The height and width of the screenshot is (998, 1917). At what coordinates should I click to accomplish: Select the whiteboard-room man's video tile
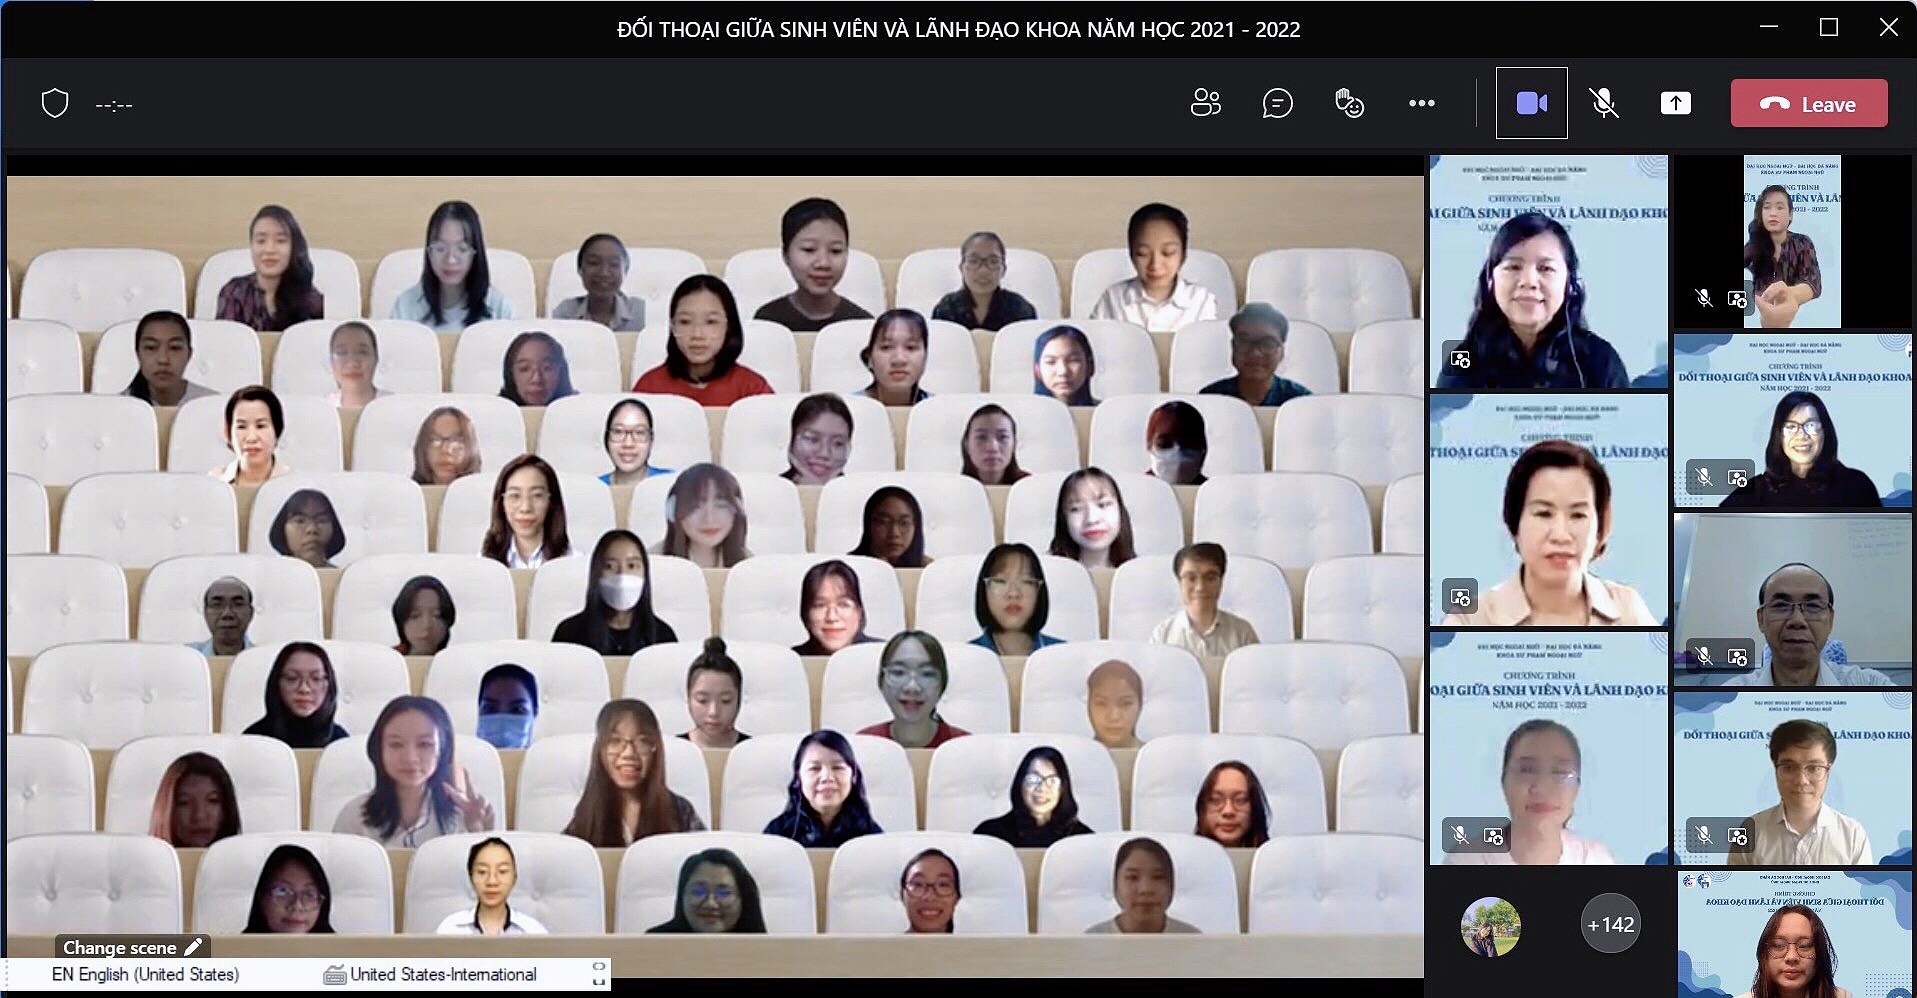(x=1793, y=600)
